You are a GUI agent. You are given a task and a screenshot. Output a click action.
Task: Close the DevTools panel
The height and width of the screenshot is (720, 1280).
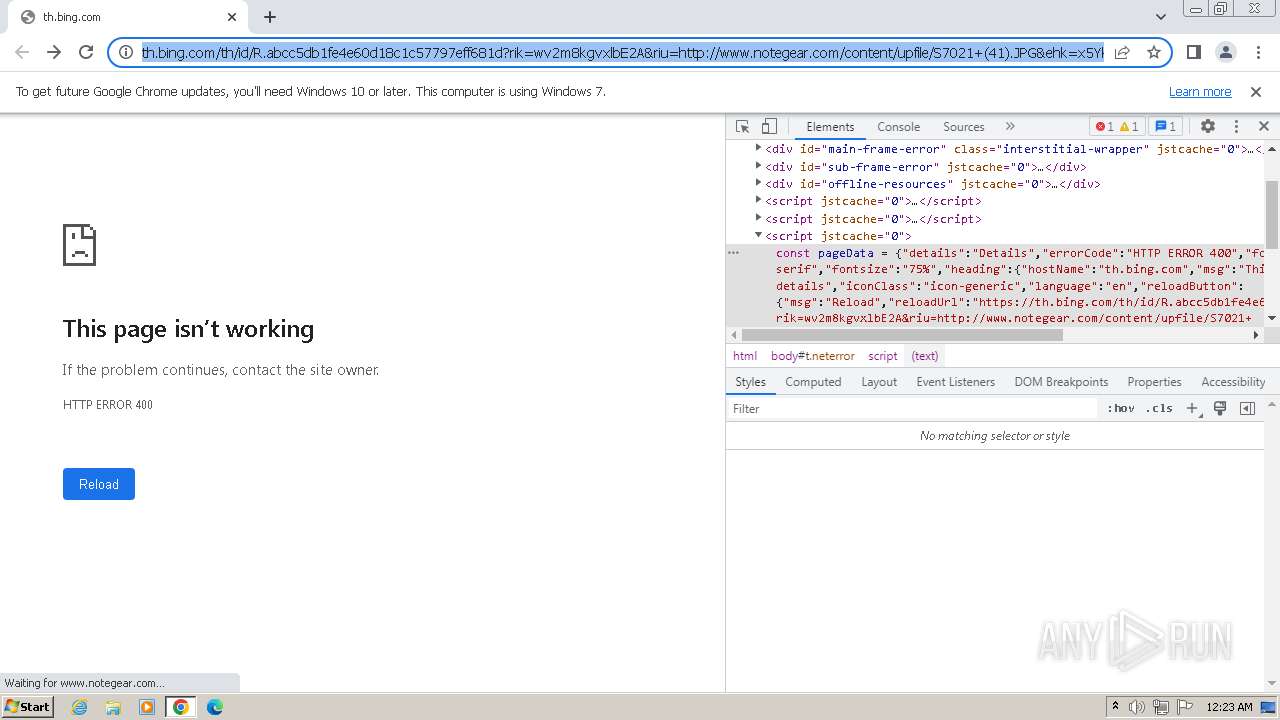1264,127
